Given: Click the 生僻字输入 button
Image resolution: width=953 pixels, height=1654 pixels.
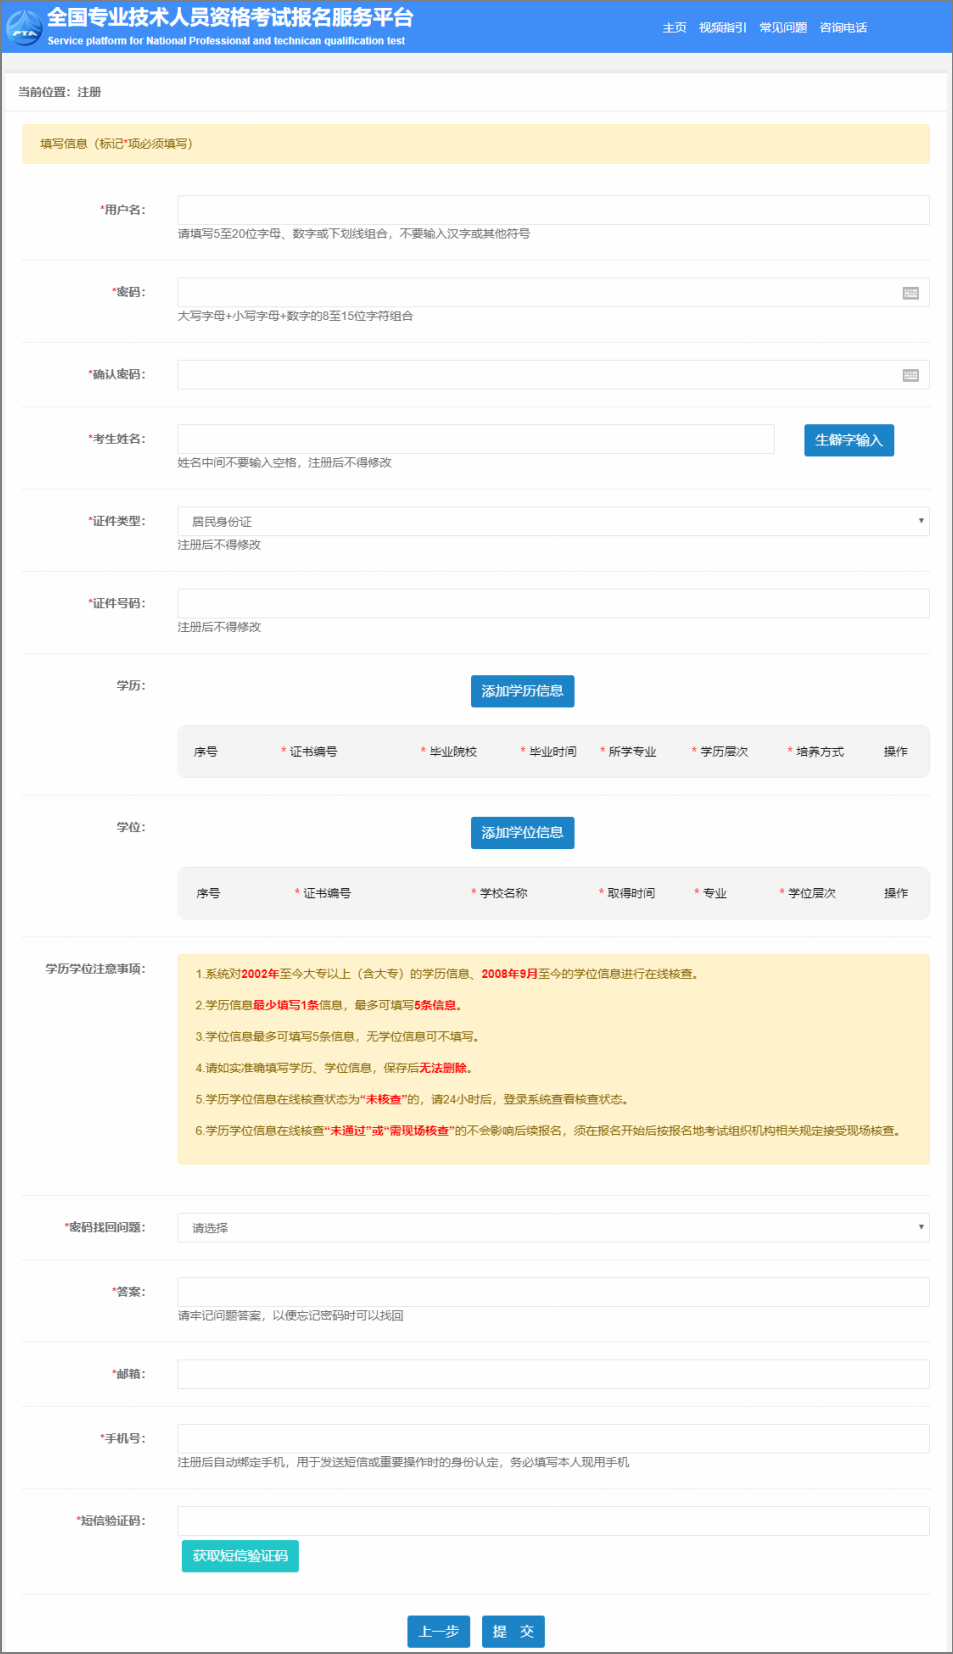Looking at the screenshot, I should click(848, 440).
